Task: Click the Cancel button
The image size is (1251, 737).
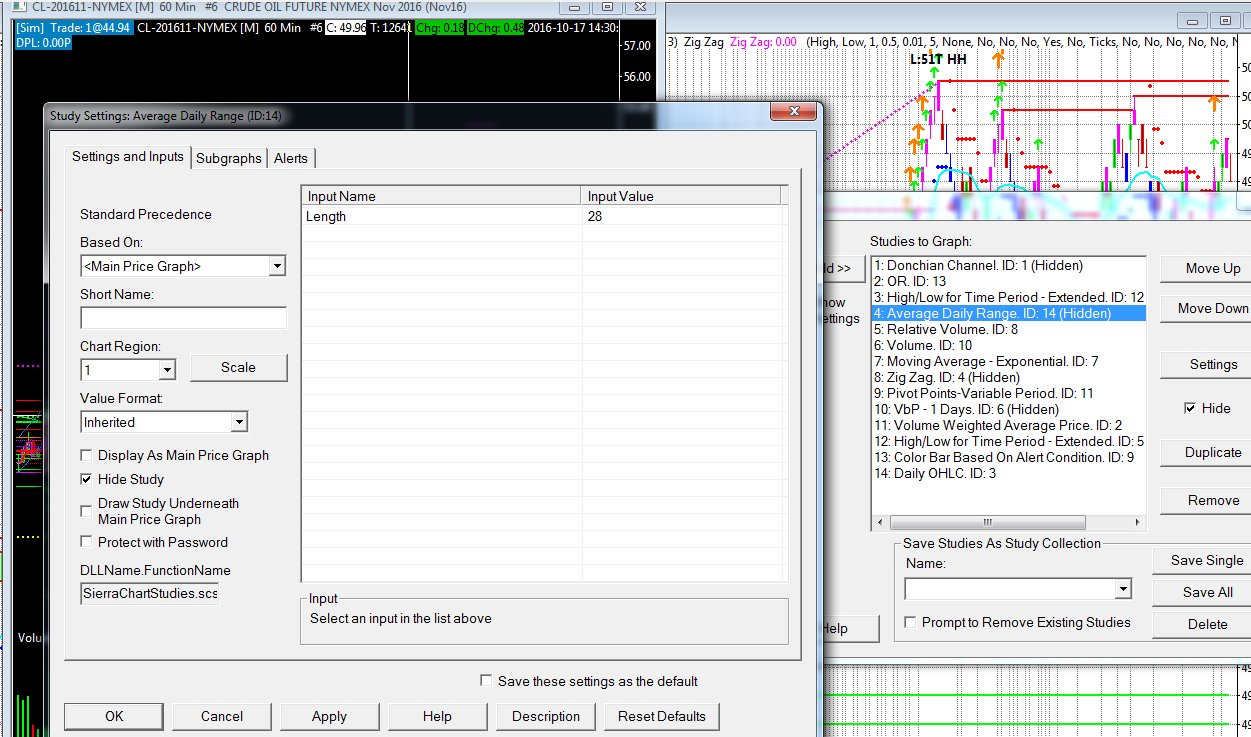Action: click(x=222, y=716)
